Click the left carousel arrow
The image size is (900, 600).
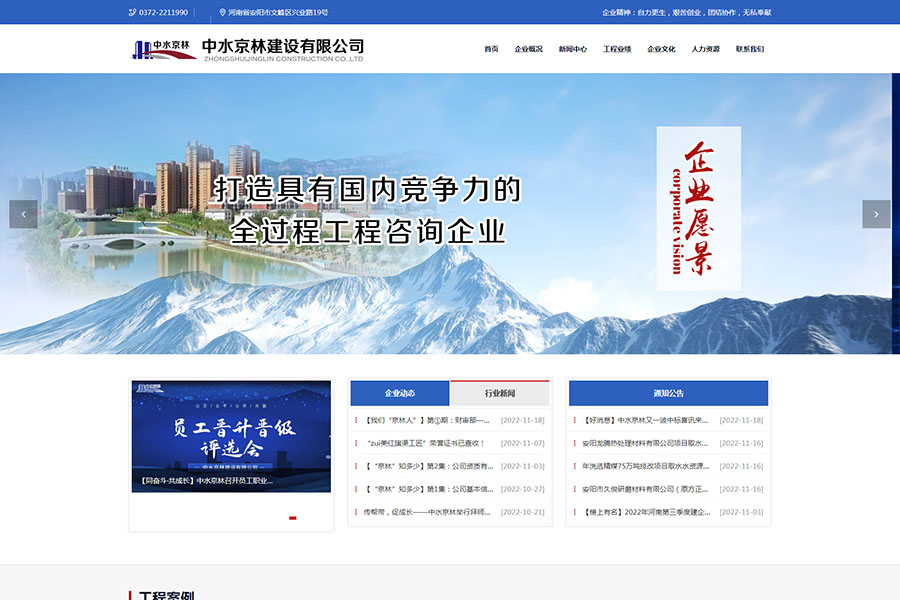(23, 213)
